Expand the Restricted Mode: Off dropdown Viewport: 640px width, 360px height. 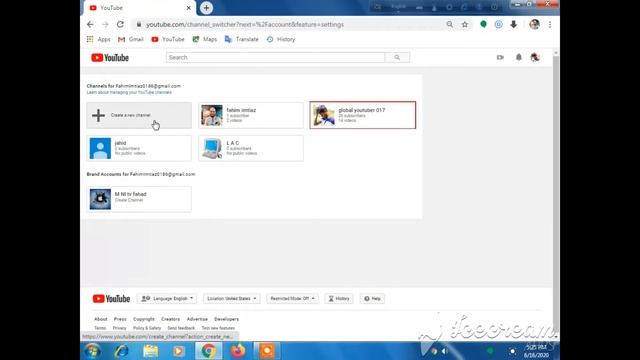pyautogui.click(x=292, y=298)
